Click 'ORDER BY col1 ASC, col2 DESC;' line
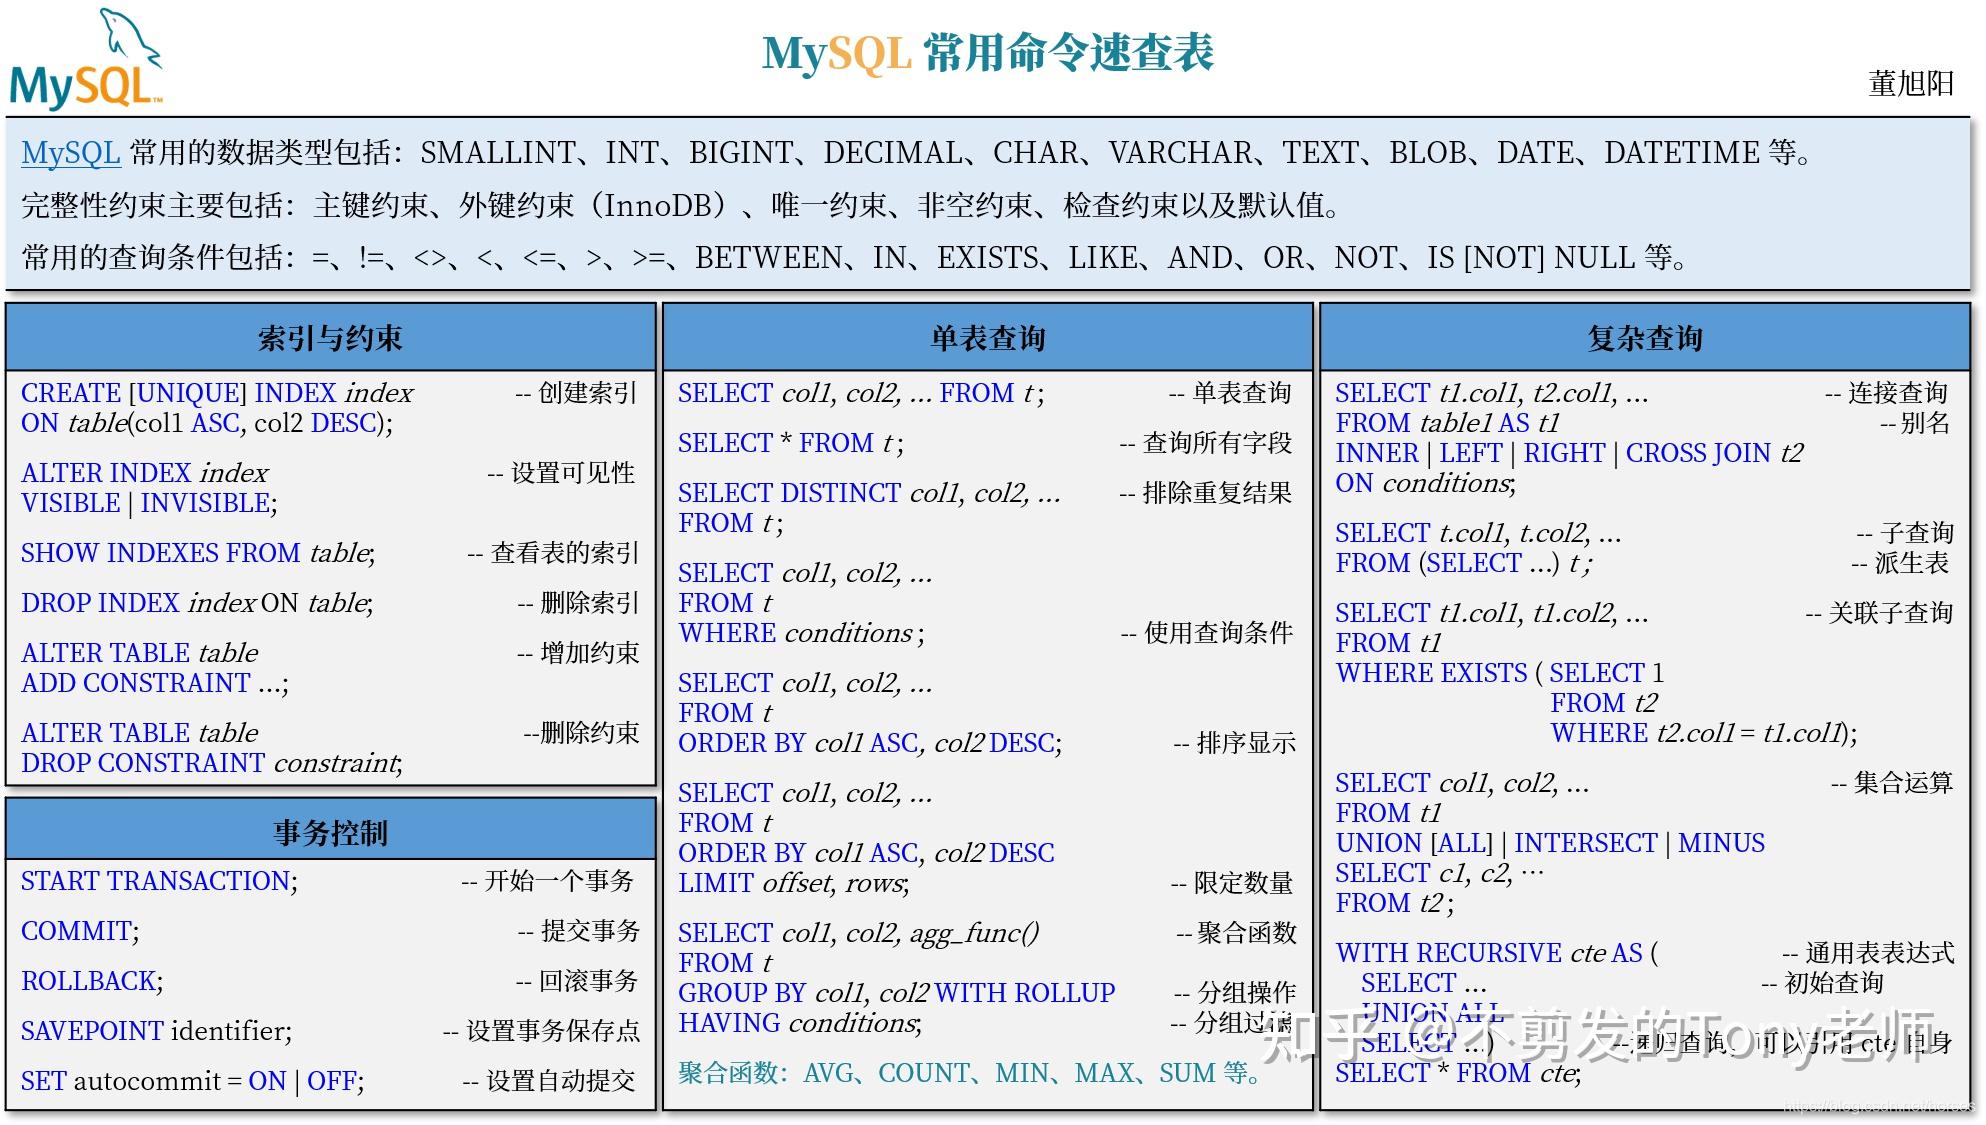Viewport: 1986px width, 1125px height. click(870, 743)
